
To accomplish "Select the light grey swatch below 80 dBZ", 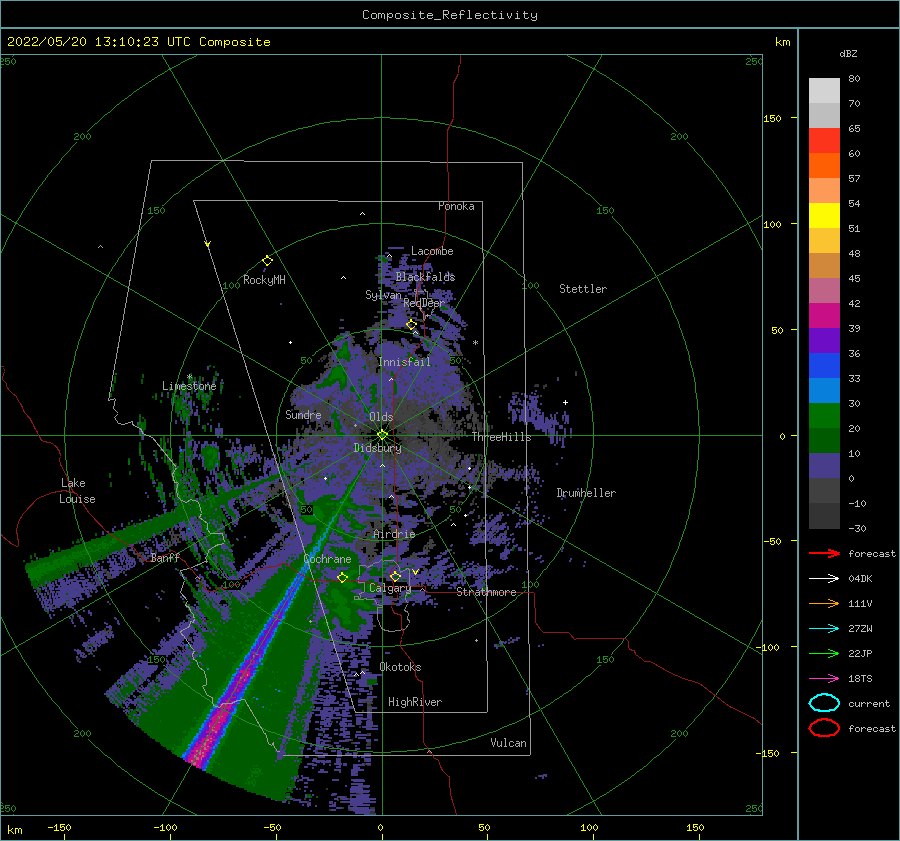I will coord(824,90).
